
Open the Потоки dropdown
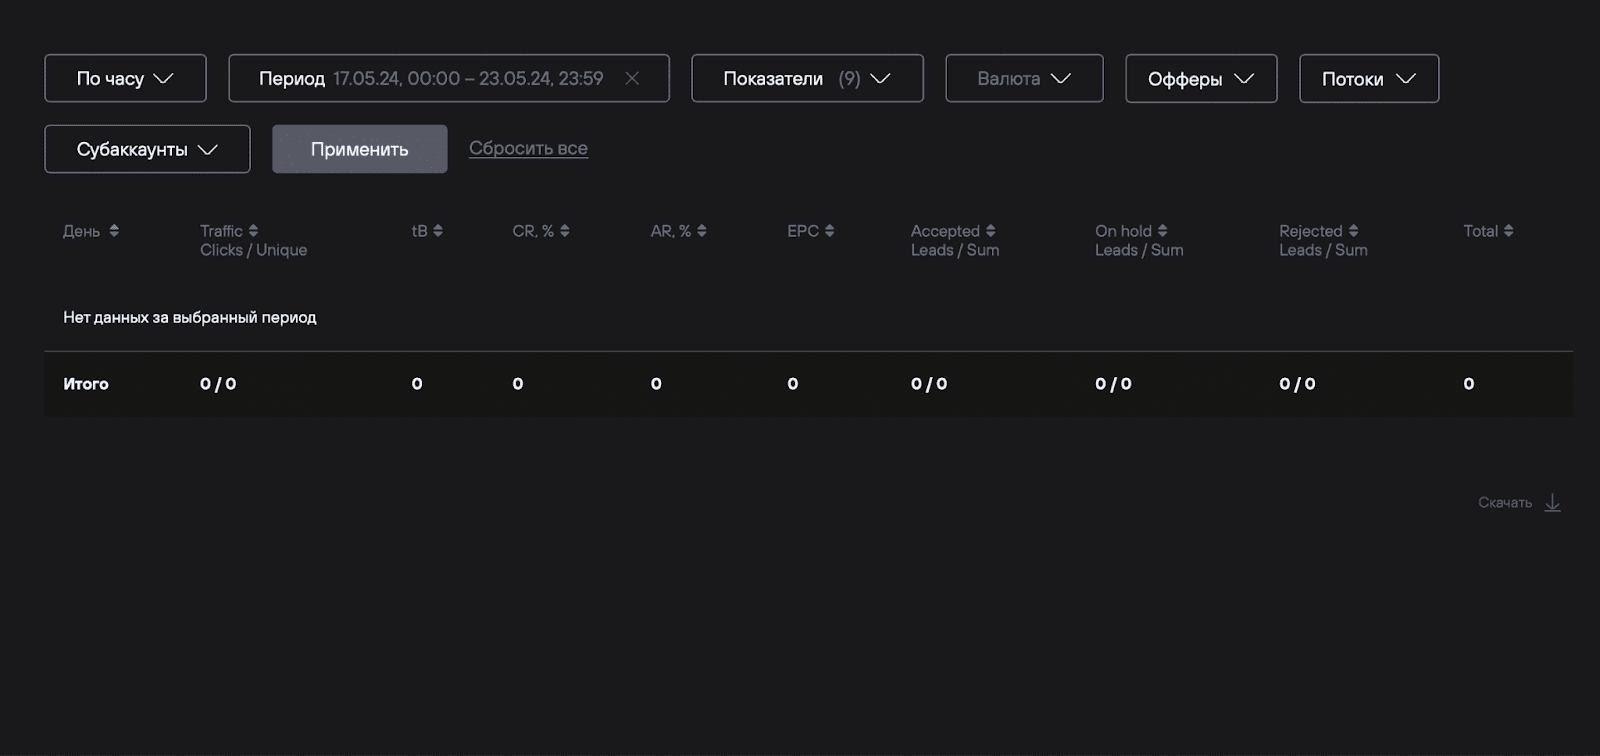coord(1368,78)
